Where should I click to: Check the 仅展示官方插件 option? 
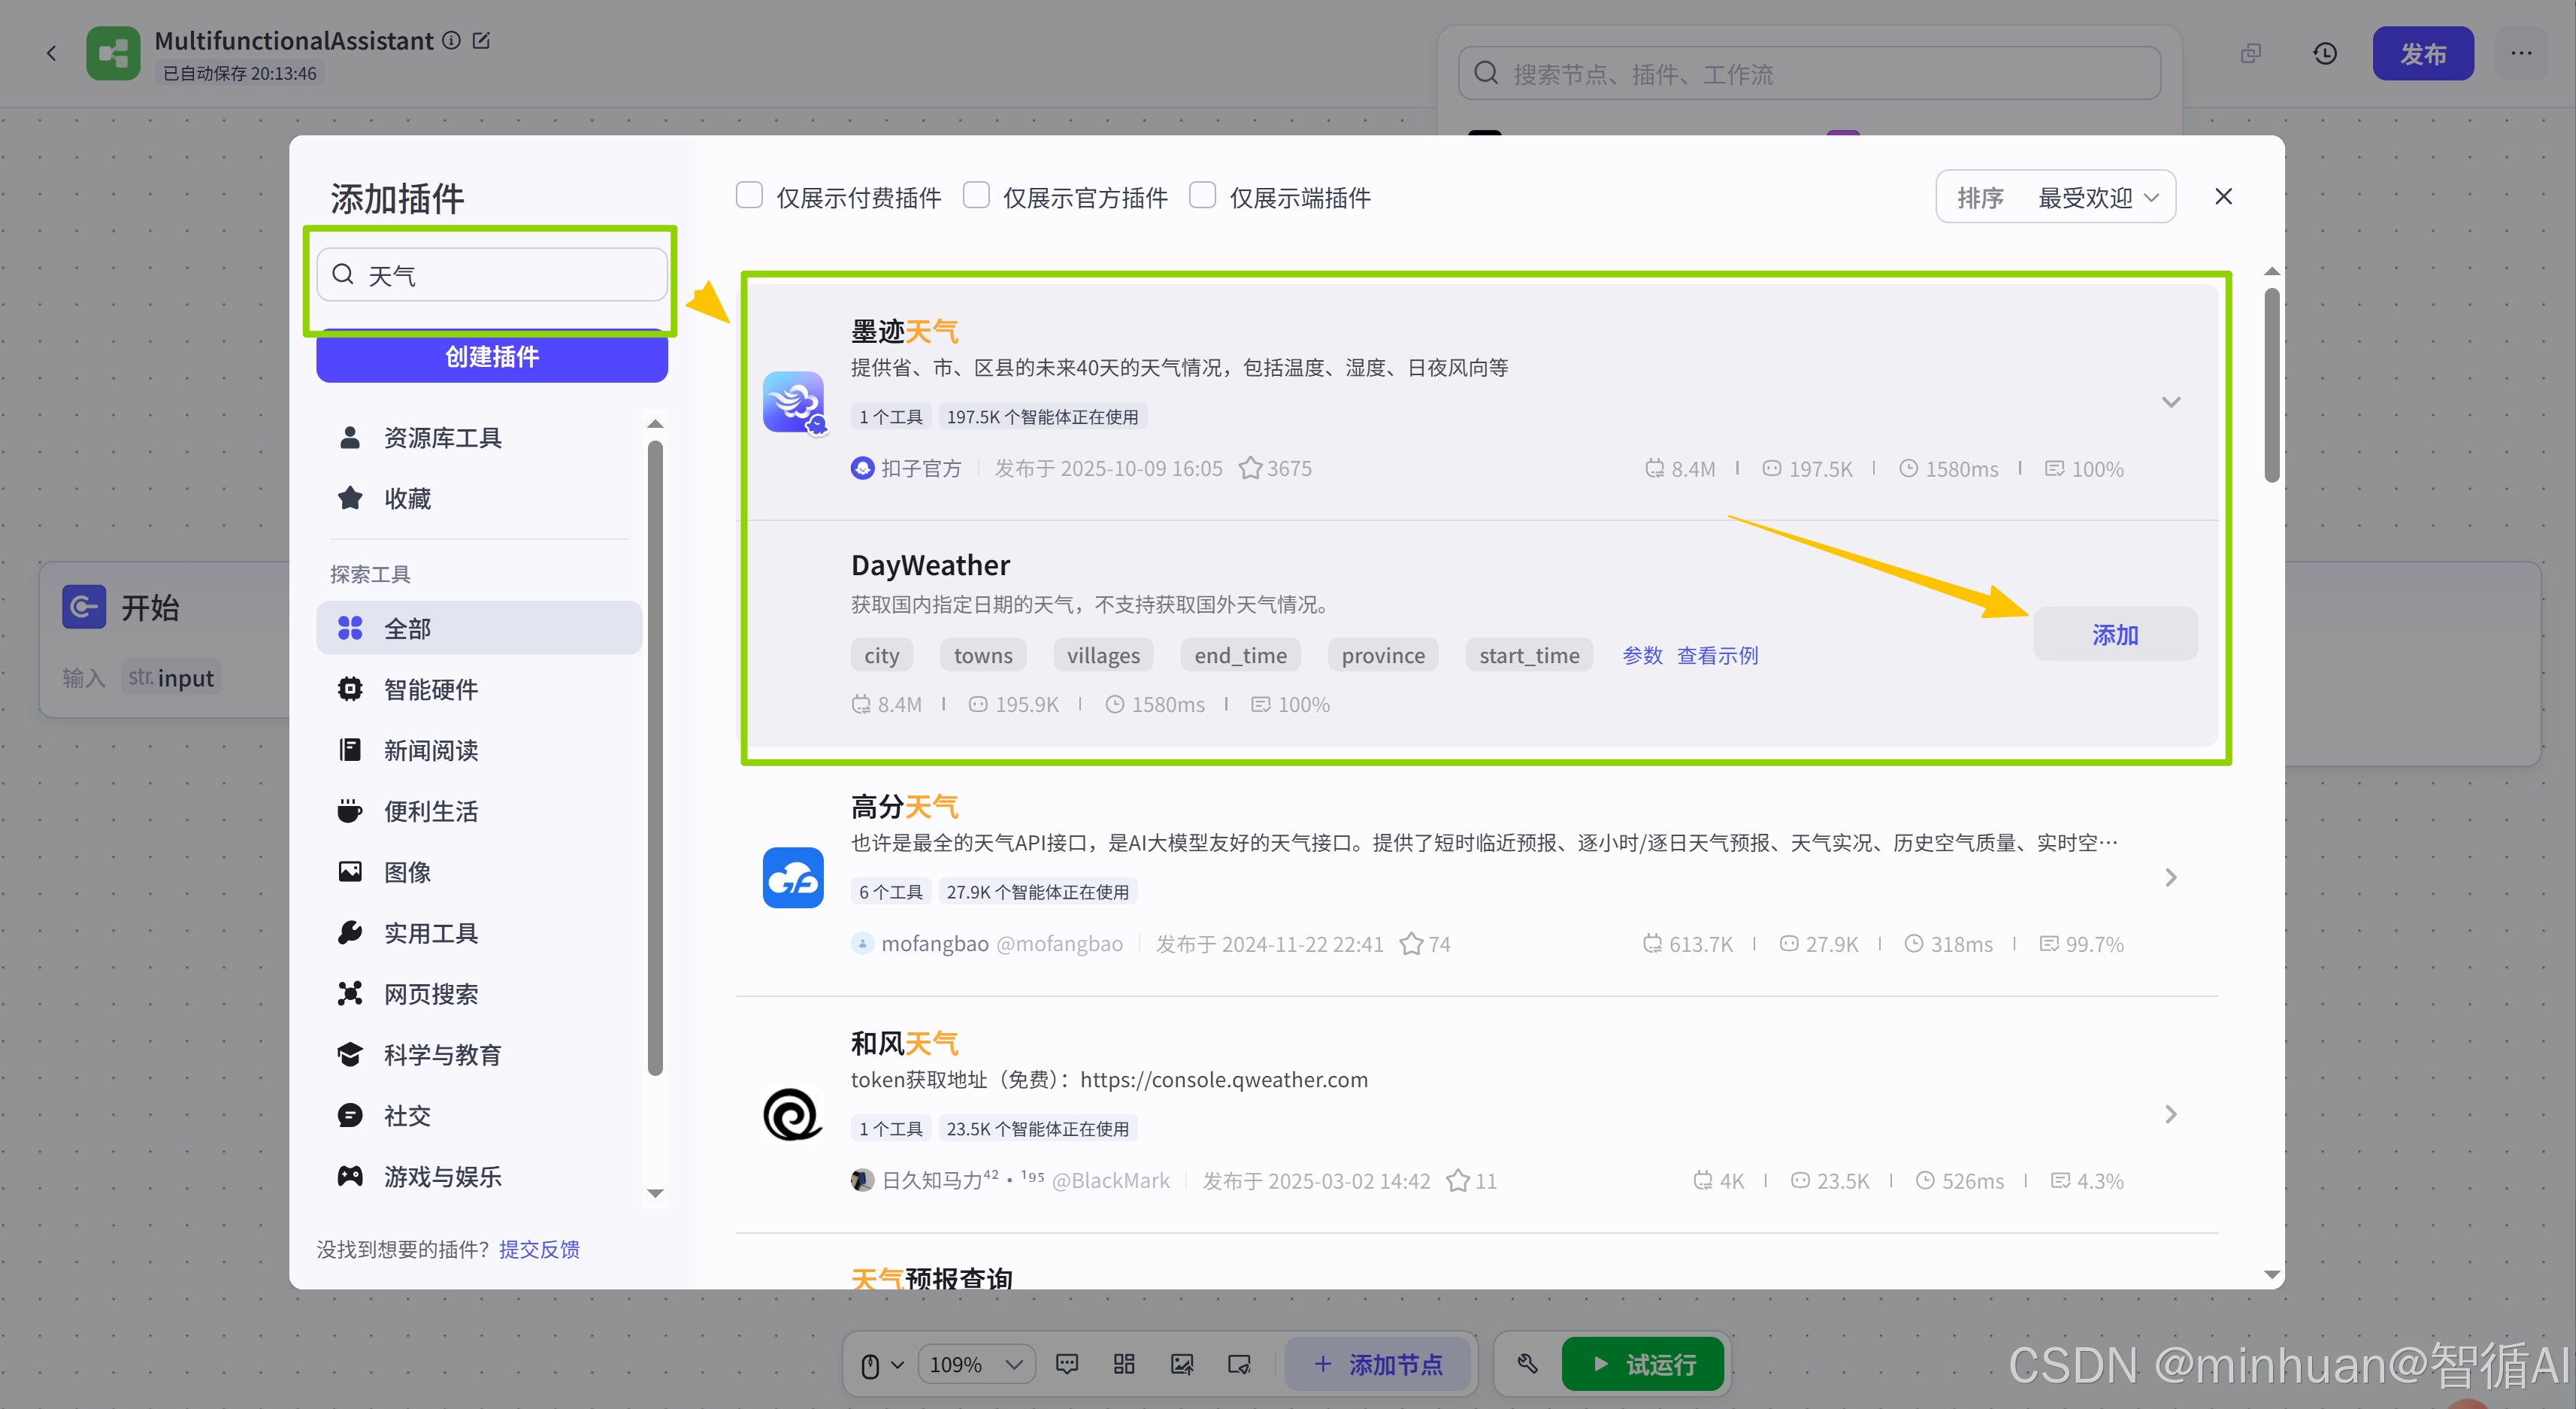click(x=976, y=196)
